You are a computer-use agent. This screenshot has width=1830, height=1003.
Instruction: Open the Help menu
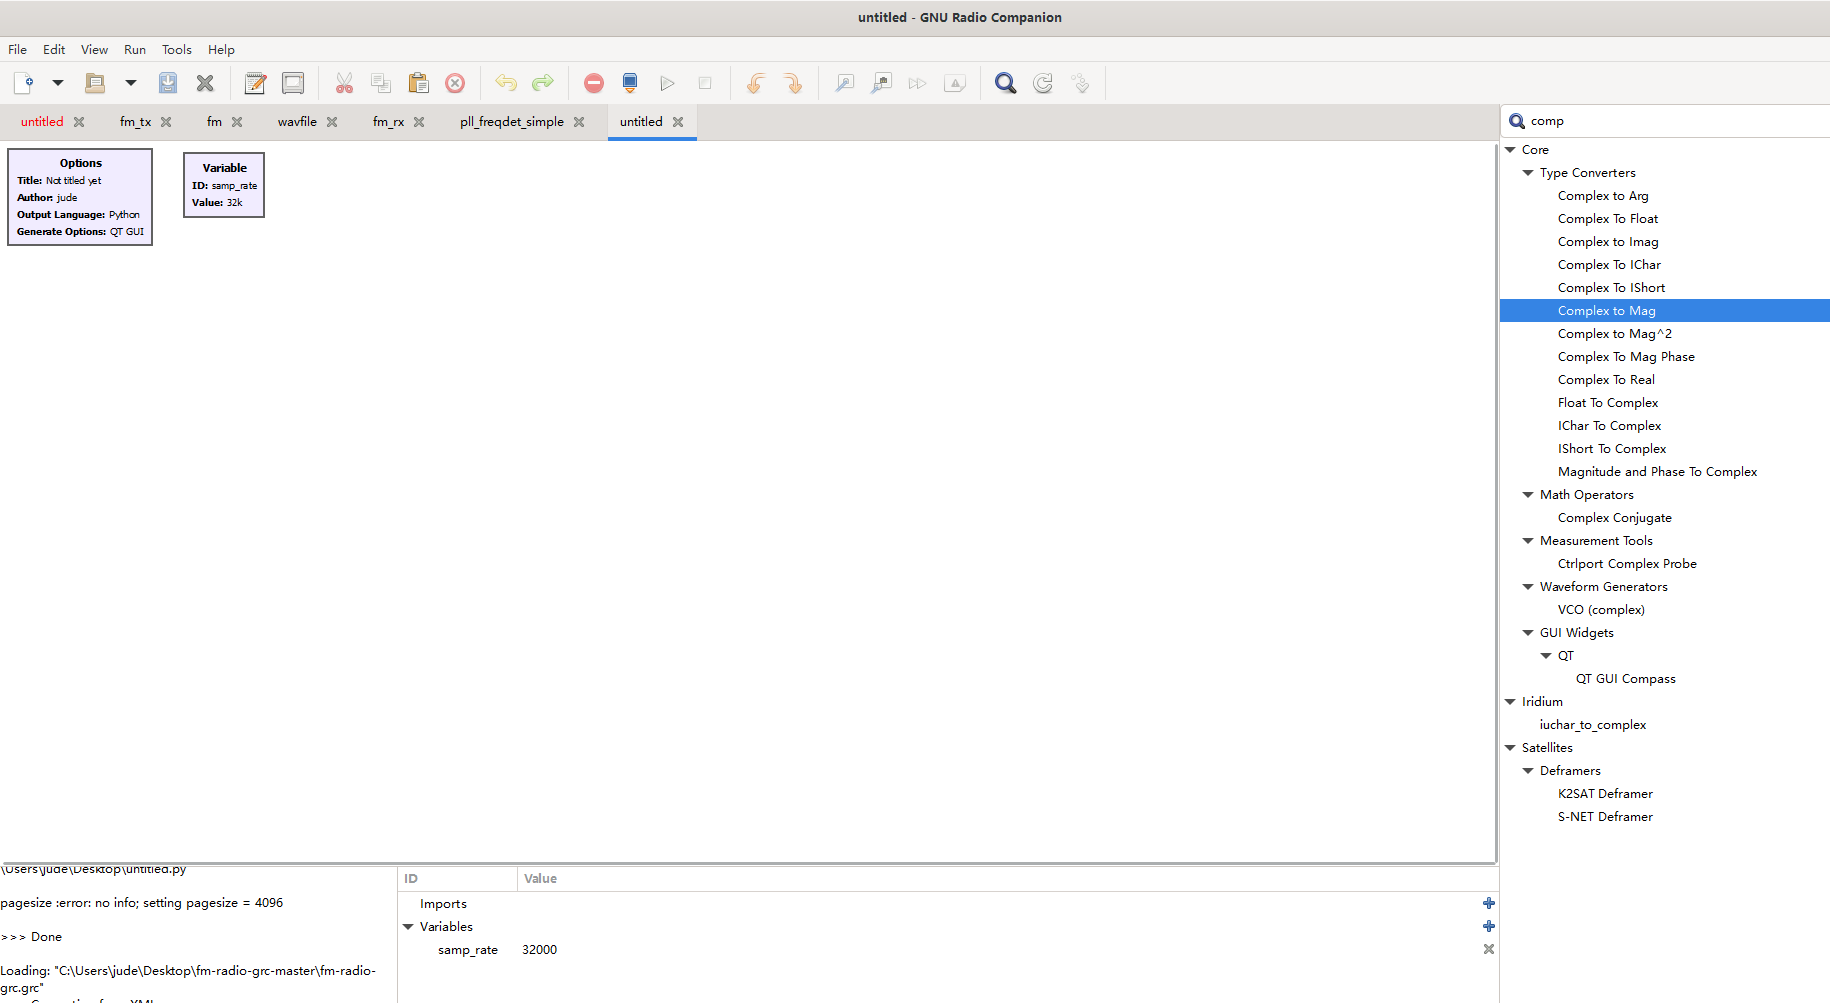[221, 49]
